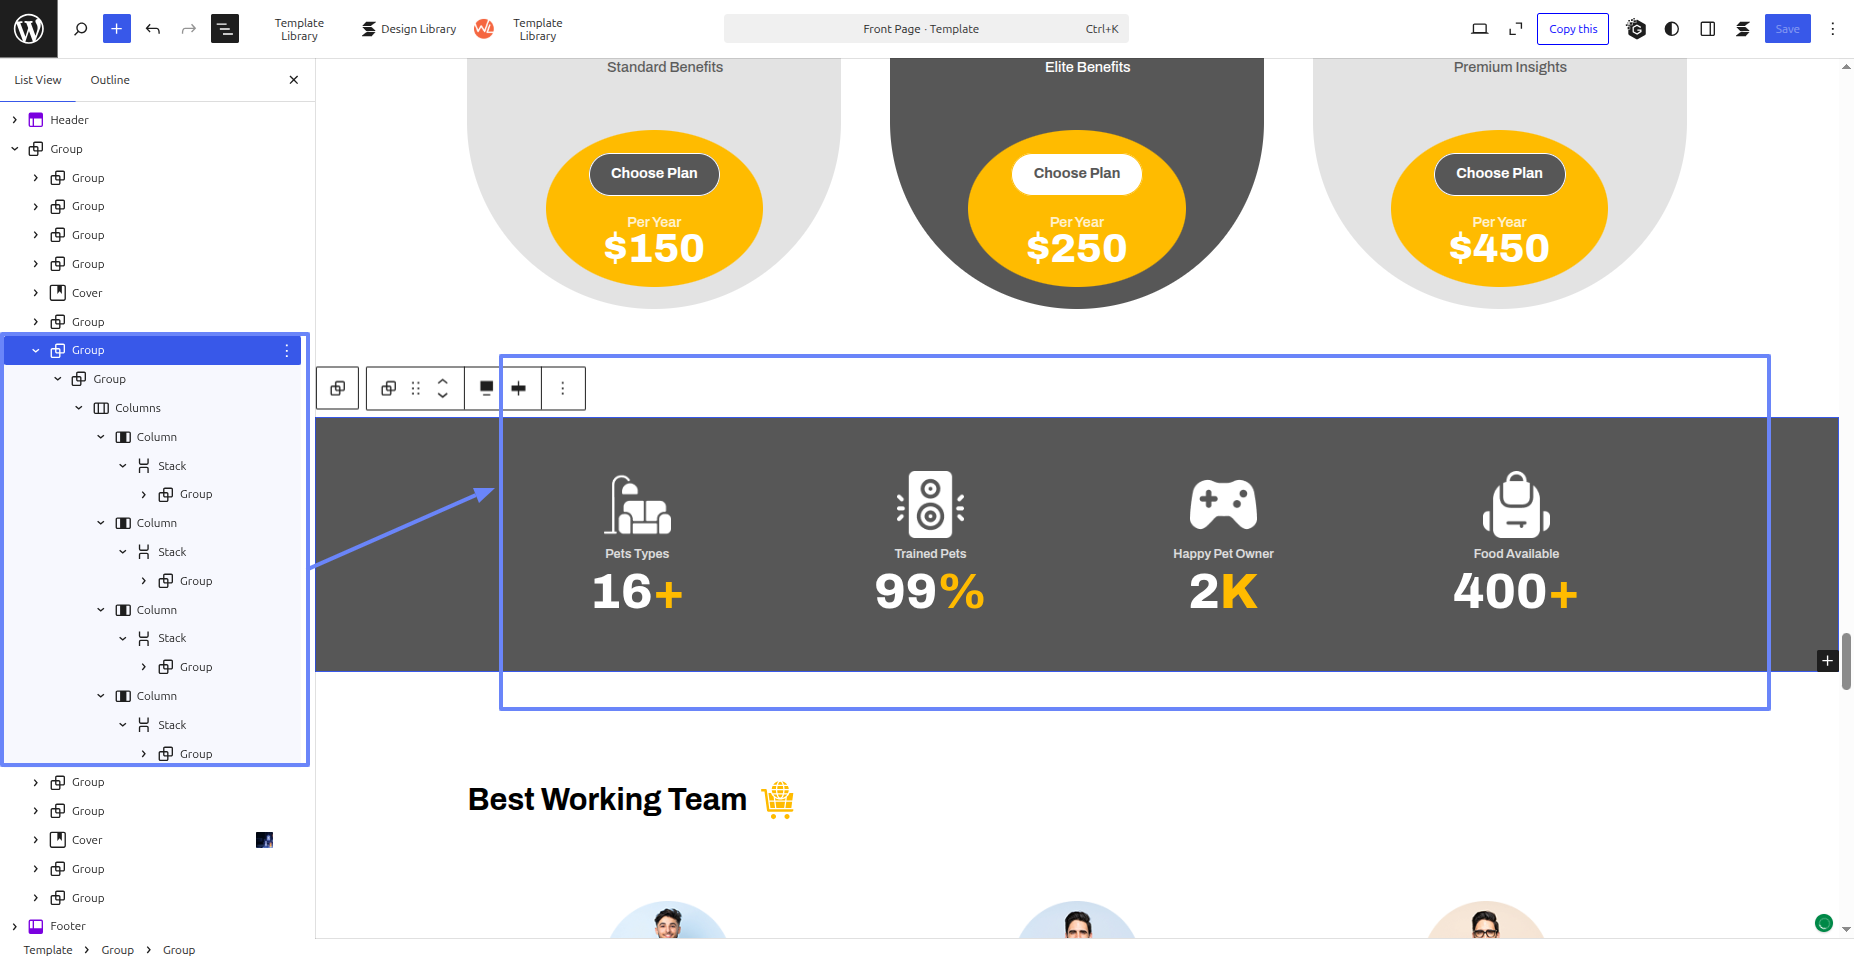Toggle the List View document overview button

[225, 29]
